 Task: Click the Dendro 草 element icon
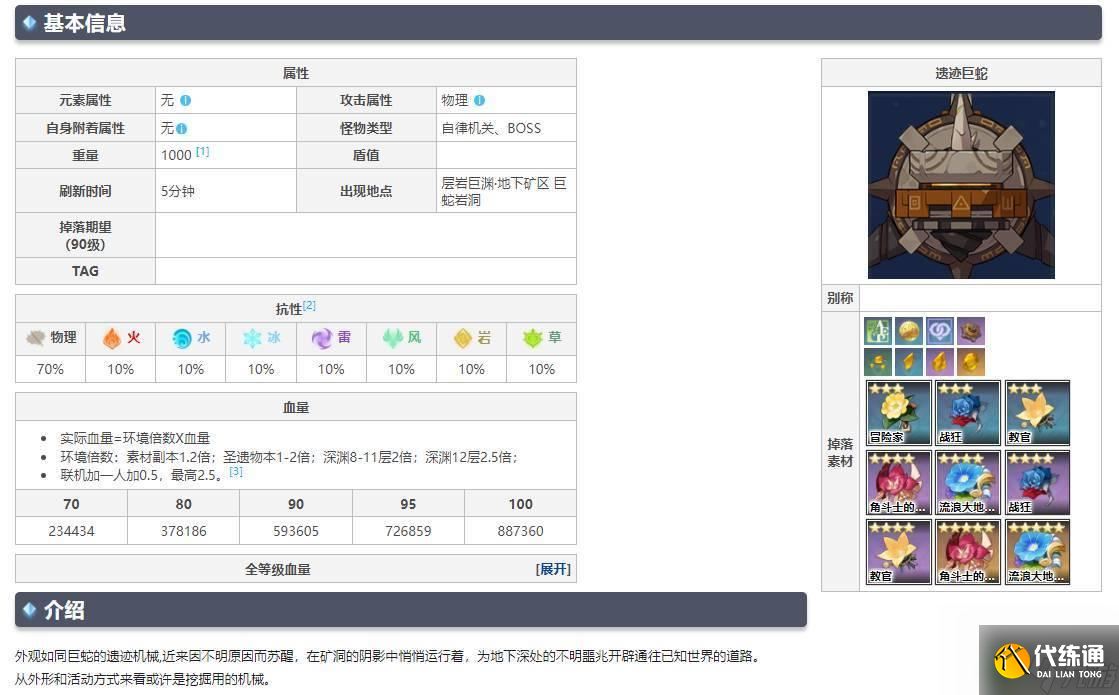tap(533, 338)
